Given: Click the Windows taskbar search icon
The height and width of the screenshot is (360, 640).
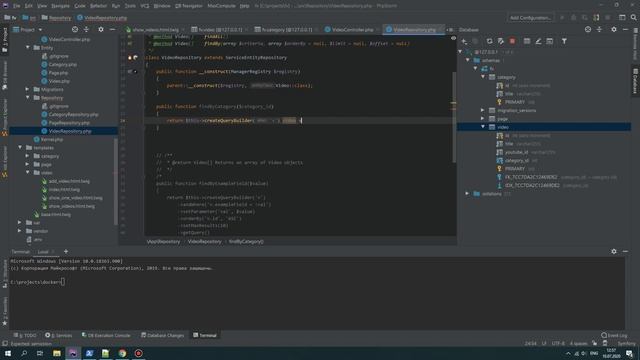Looking at the screenshot, I should pos(24,353).
